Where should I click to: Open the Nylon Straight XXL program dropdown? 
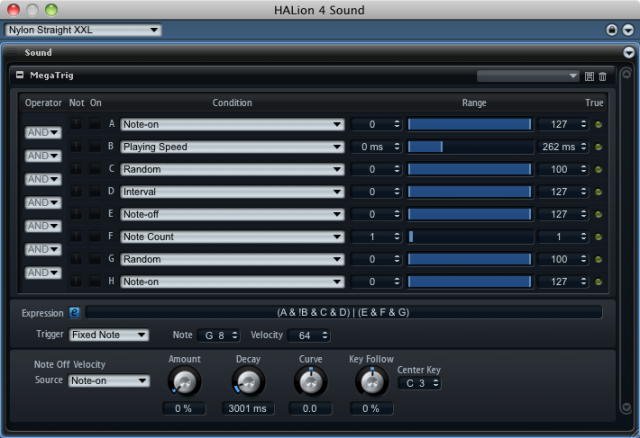83,30
